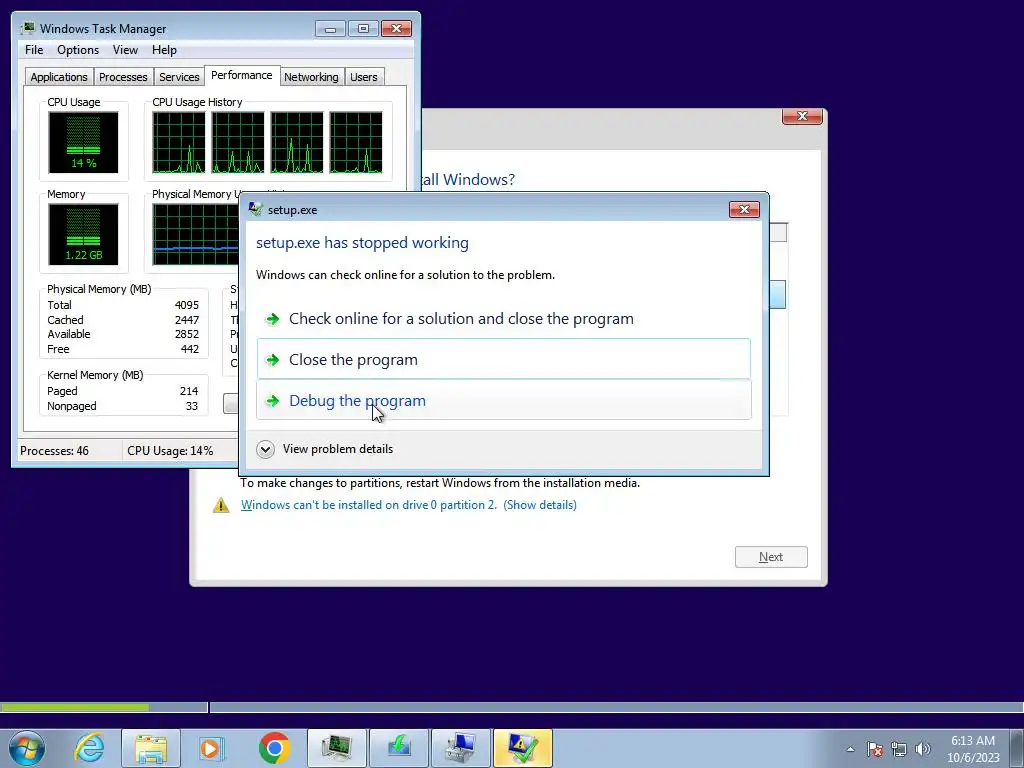Click Available memory value 2852
Screen dimensions: 1024x768
pos(187,334)
